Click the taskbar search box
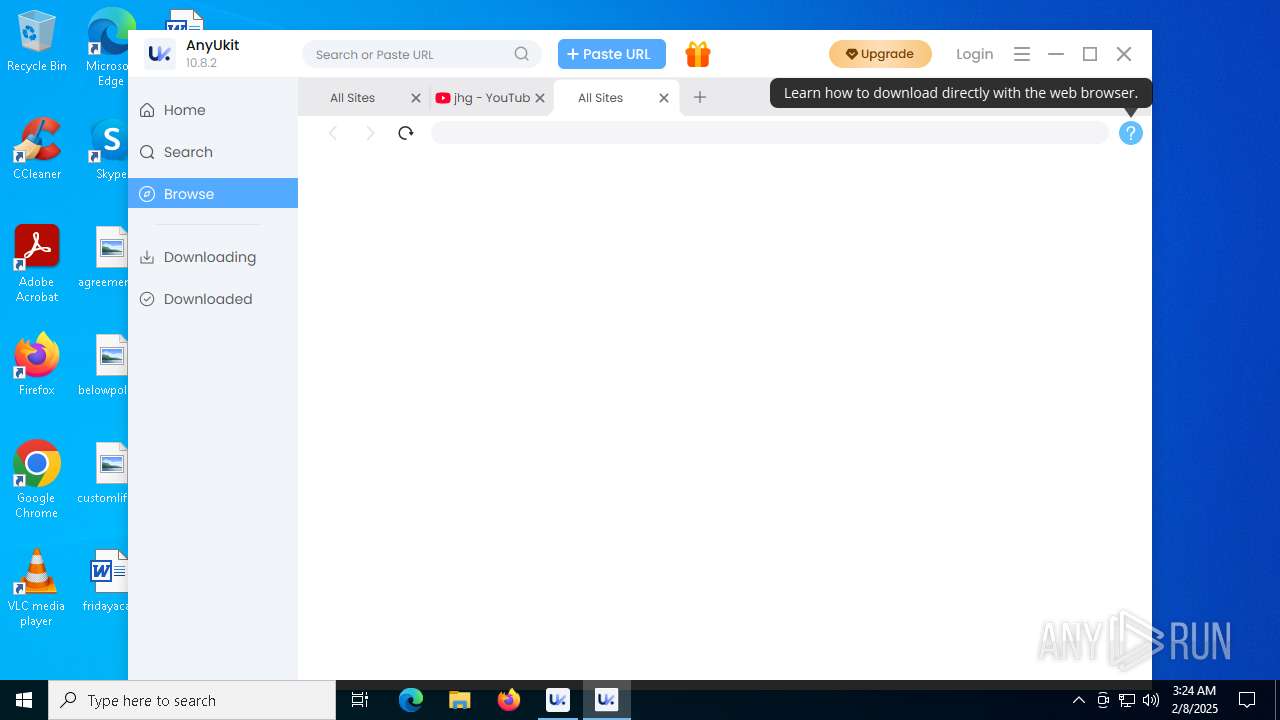The image size is (1280, 720). pyautogui.click(x=192, y=700)
